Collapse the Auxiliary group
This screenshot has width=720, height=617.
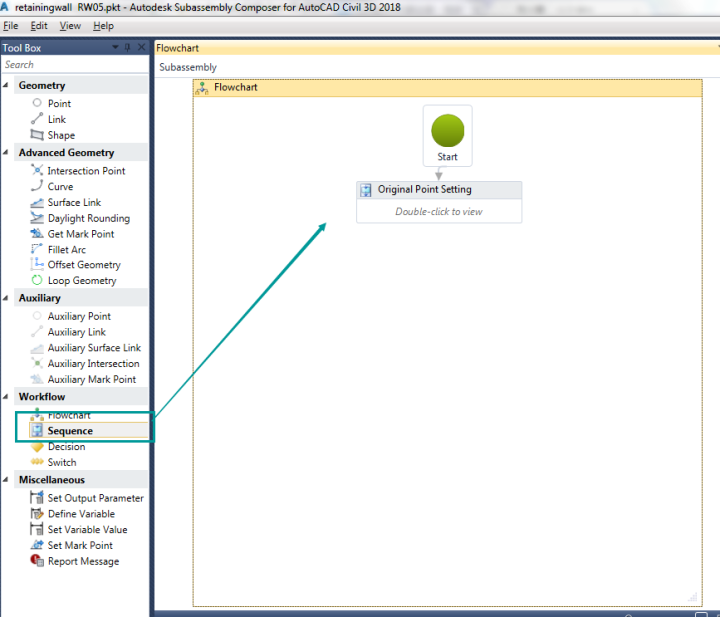6,298
